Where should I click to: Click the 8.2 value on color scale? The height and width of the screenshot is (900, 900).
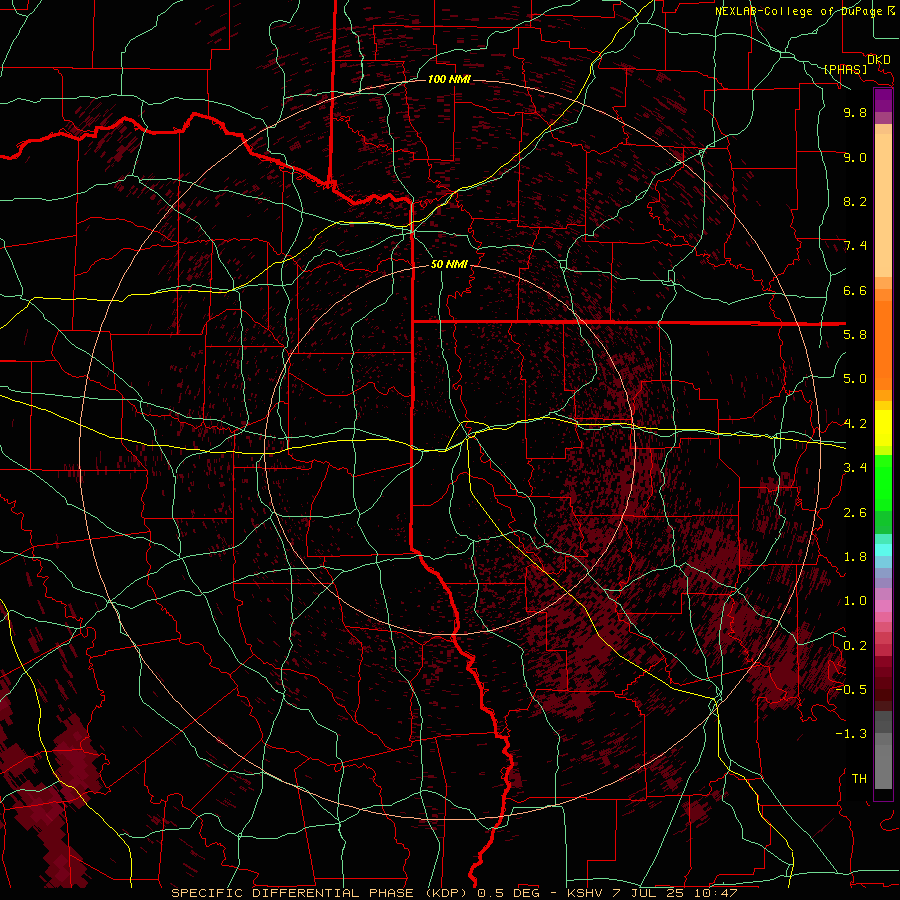coord(855,201)
